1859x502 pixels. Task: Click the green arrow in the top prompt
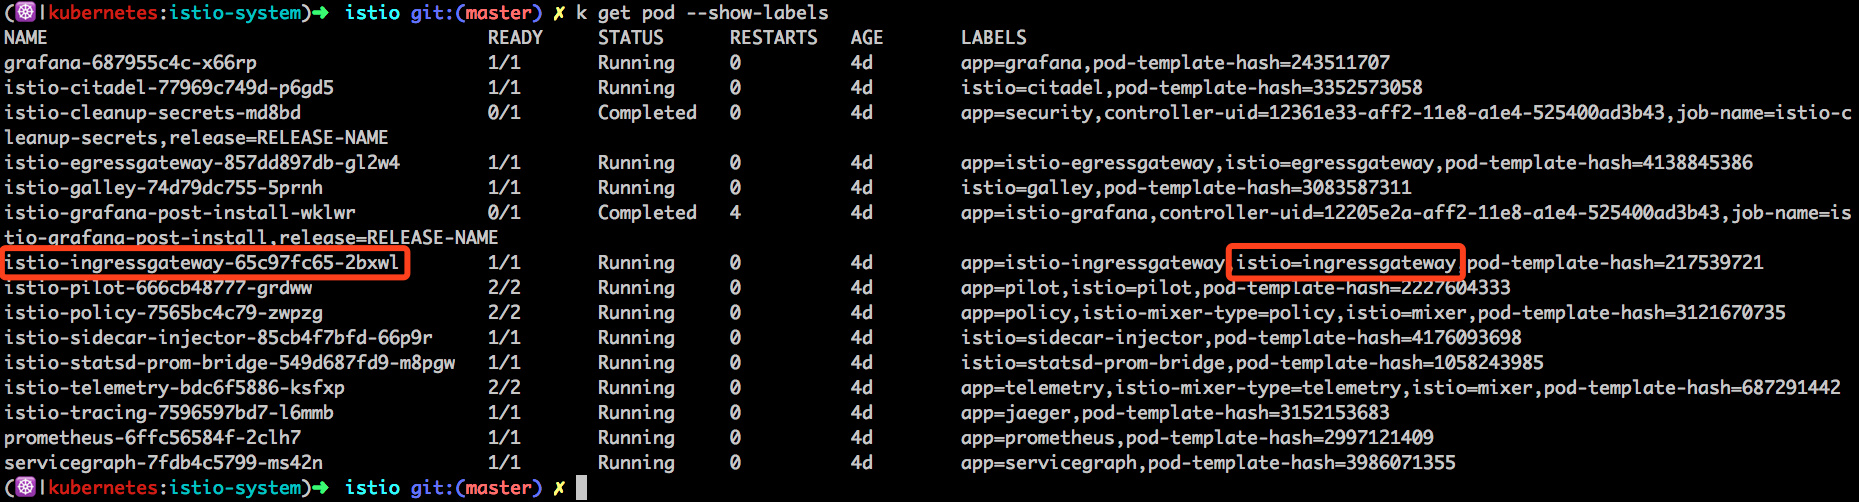[x=320, y=13]
